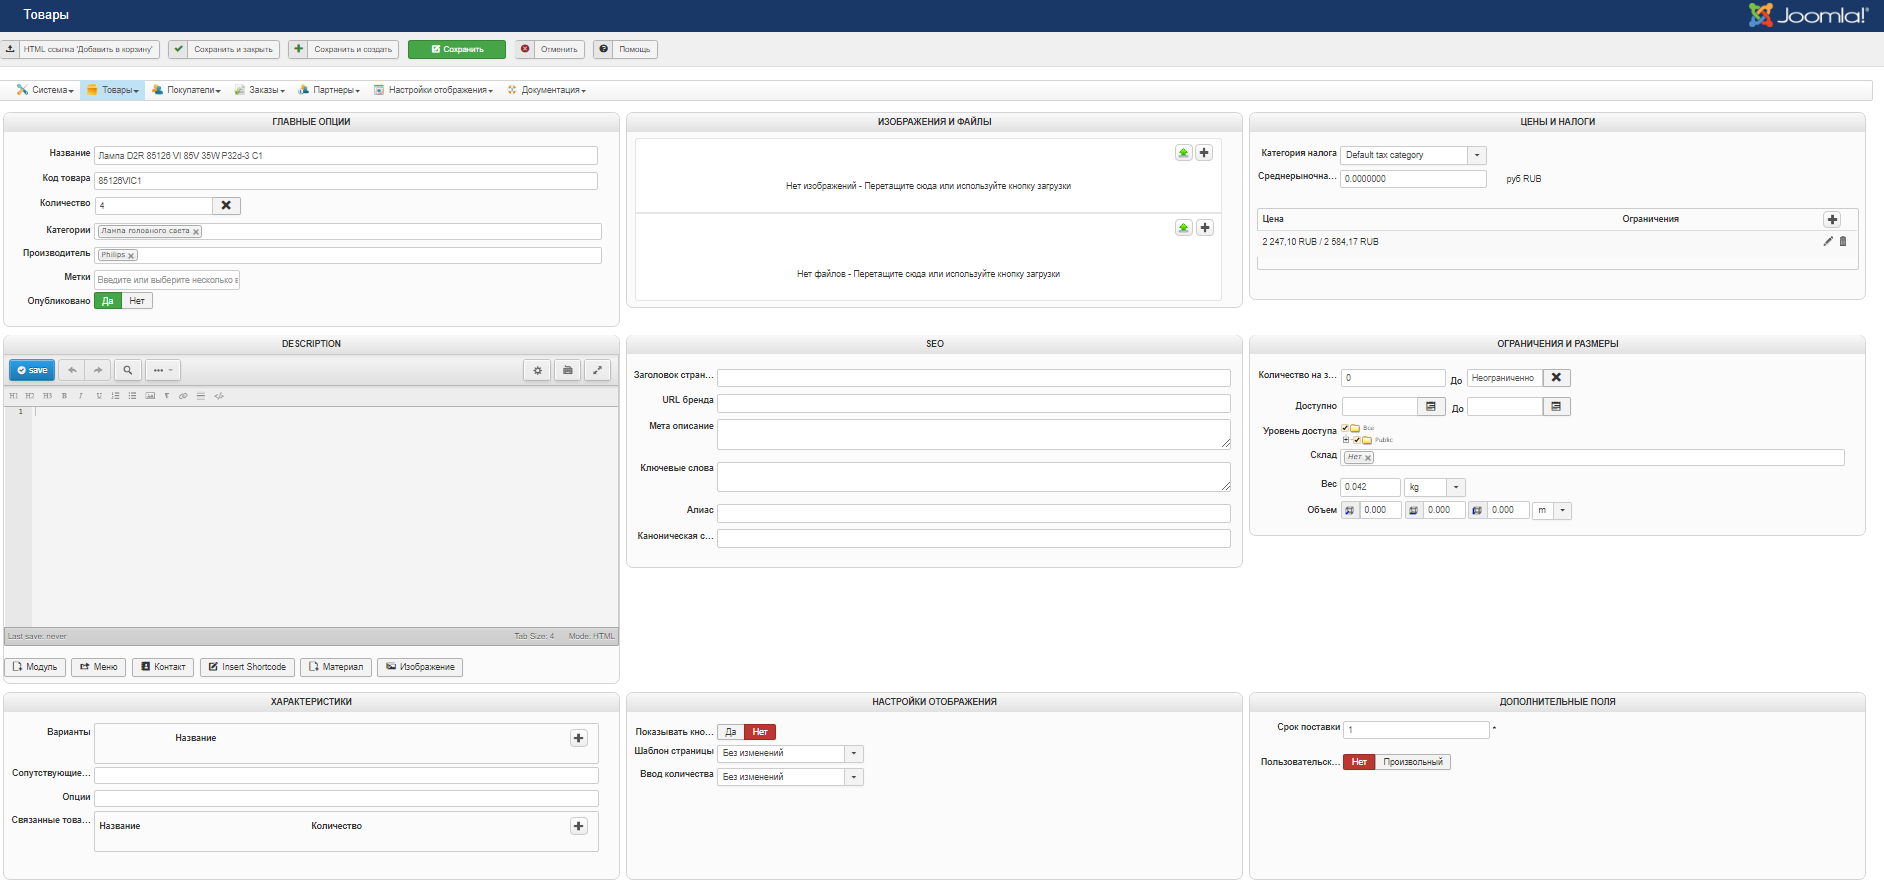Open the Покупатели menu
Image resolution: width=1884 pixels, height=889 pixels.
(x=192, y=90)
